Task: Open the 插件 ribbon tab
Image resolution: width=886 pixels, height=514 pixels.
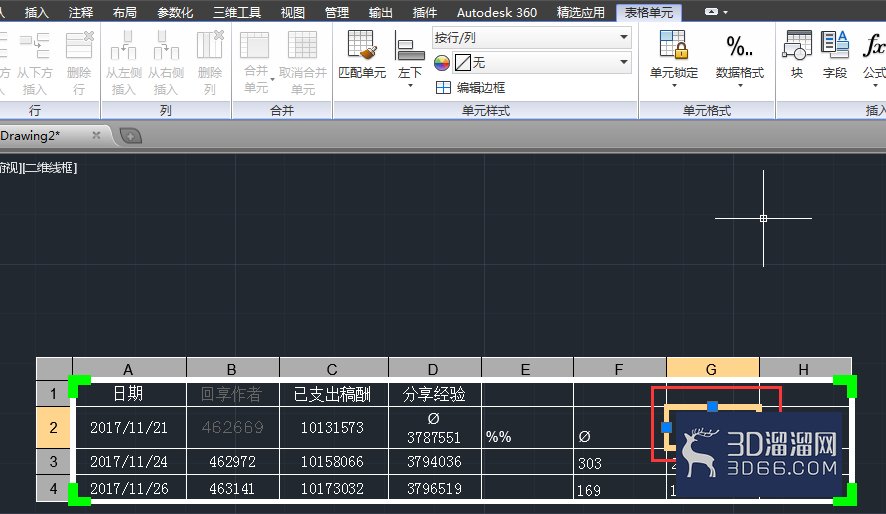Action: 425,12
